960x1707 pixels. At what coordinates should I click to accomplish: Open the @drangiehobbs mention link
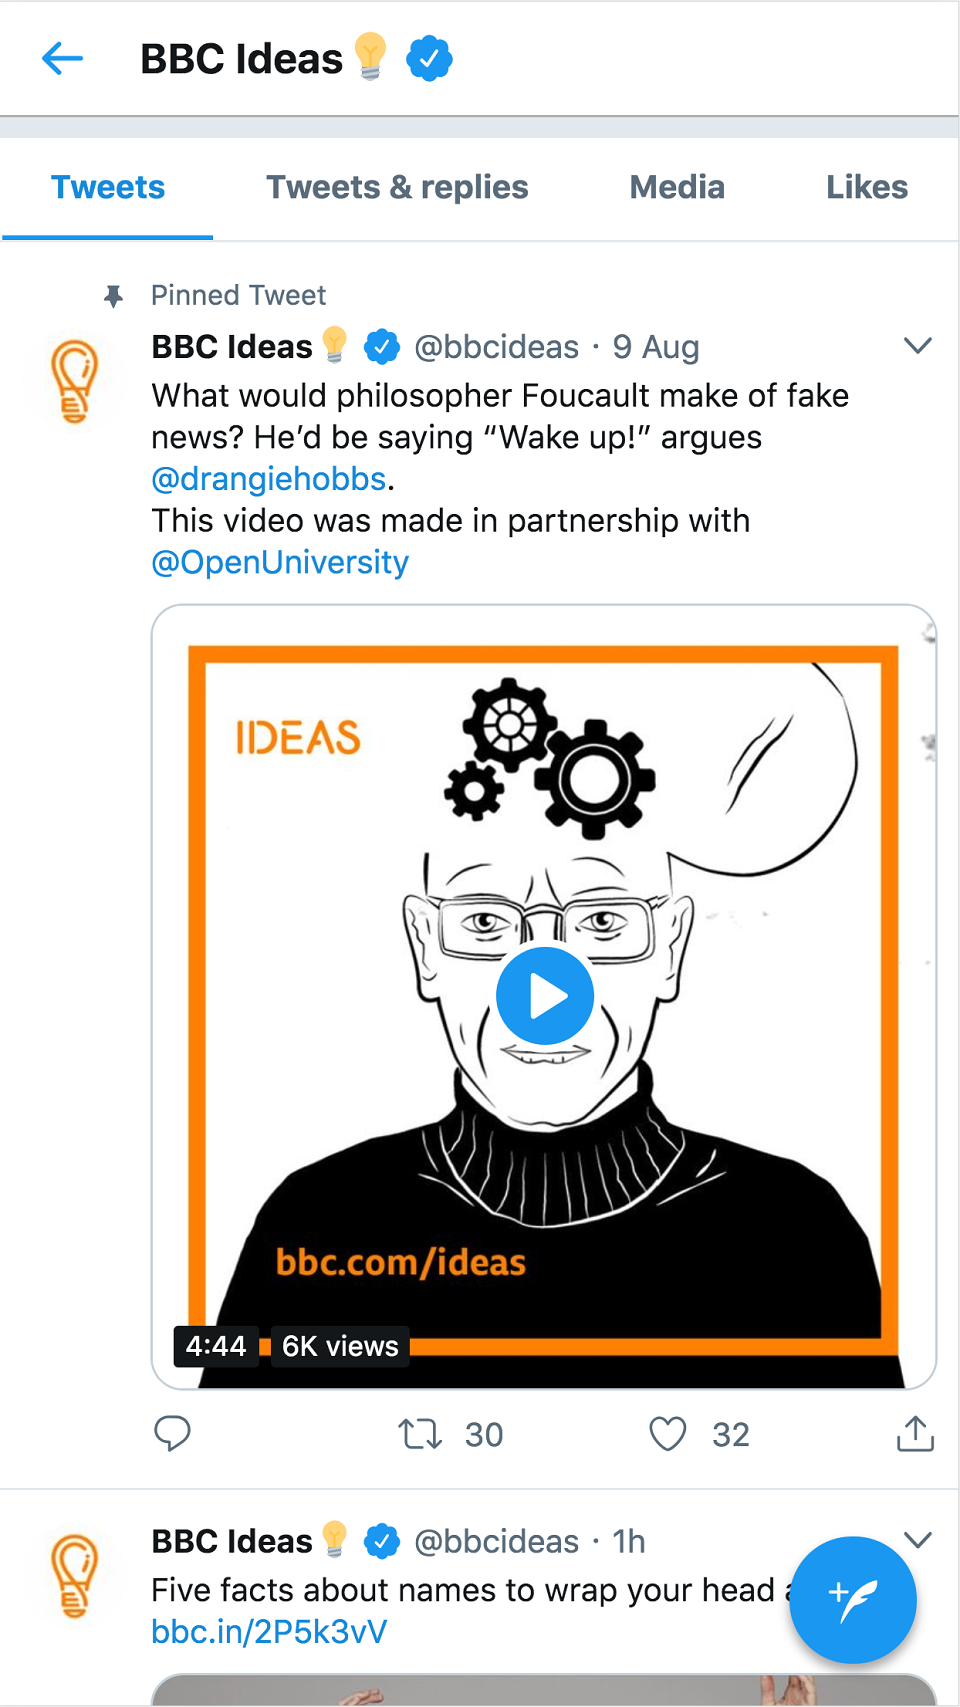pos(269,479)
